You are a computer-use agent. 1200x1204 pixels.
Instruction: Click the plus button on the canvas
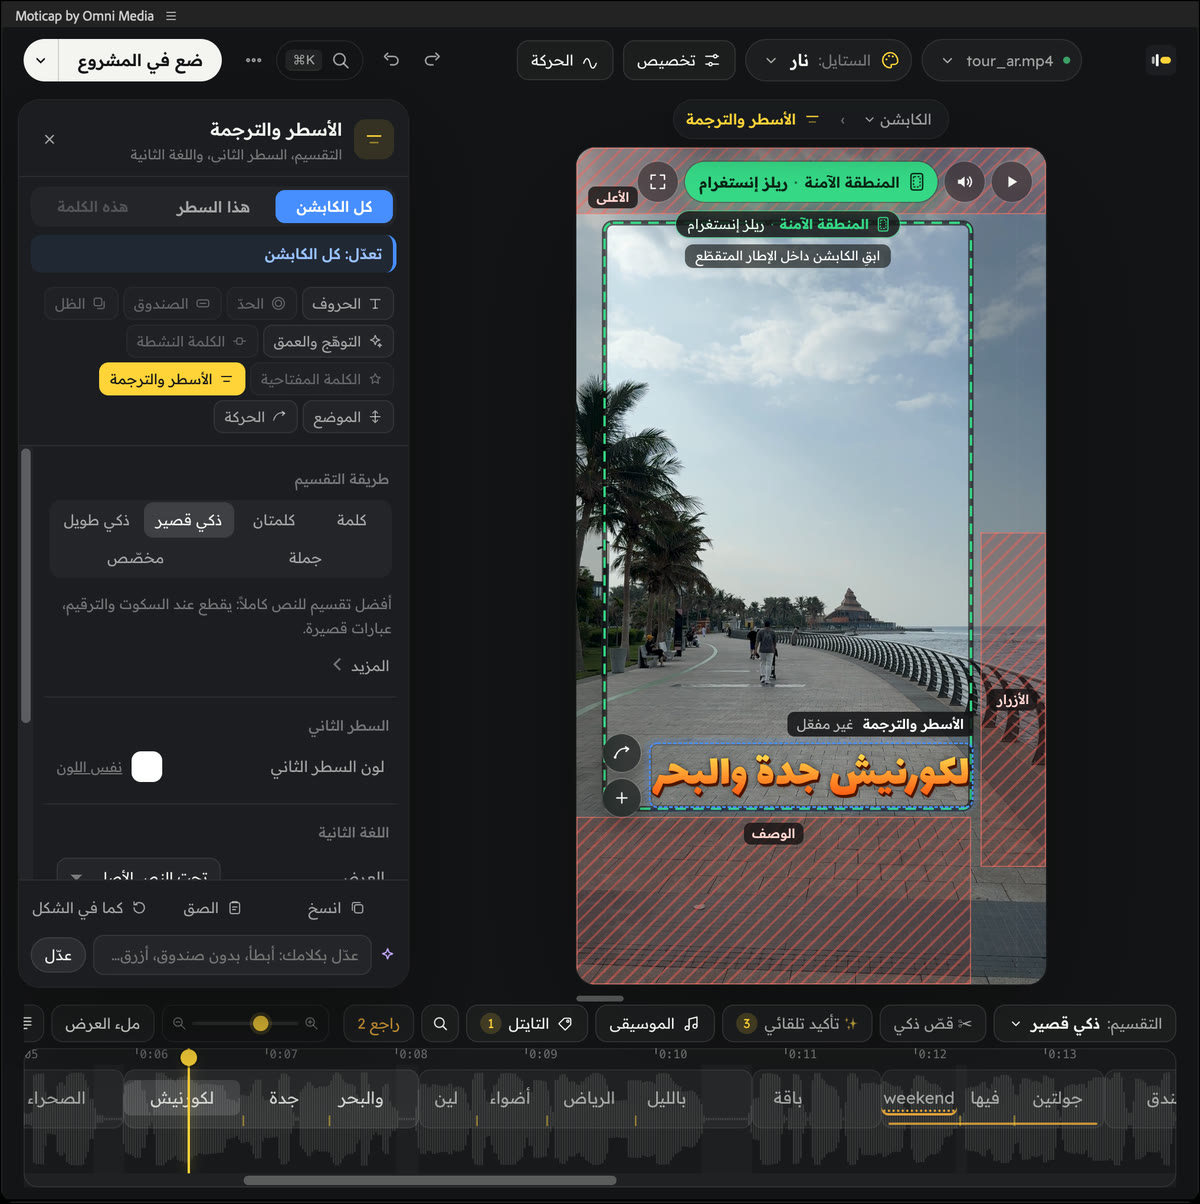coord(622,798)
